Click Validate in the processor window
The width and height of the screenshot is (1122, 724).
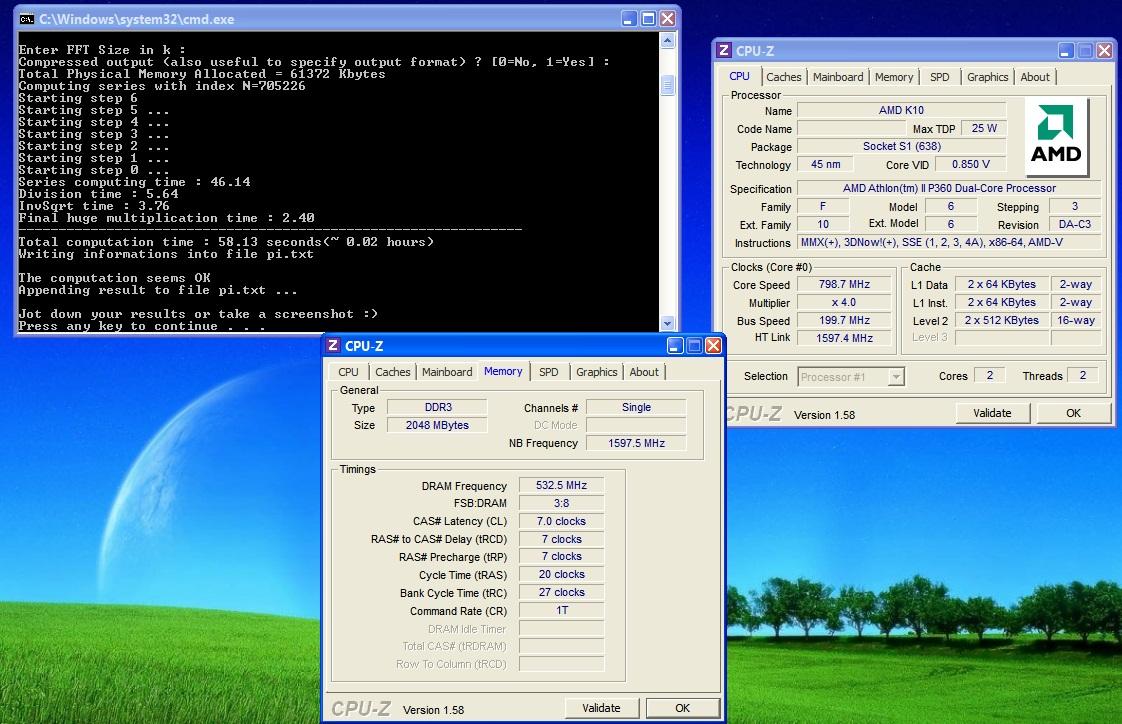click(992, 413)
